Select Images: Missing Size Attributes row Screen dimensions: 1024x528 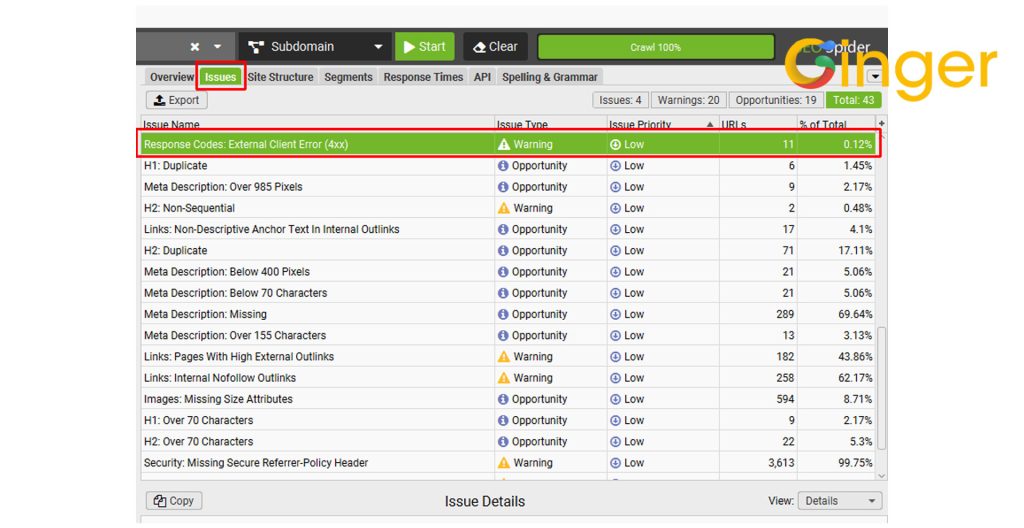pyautogui.click(x=508, y=399)
